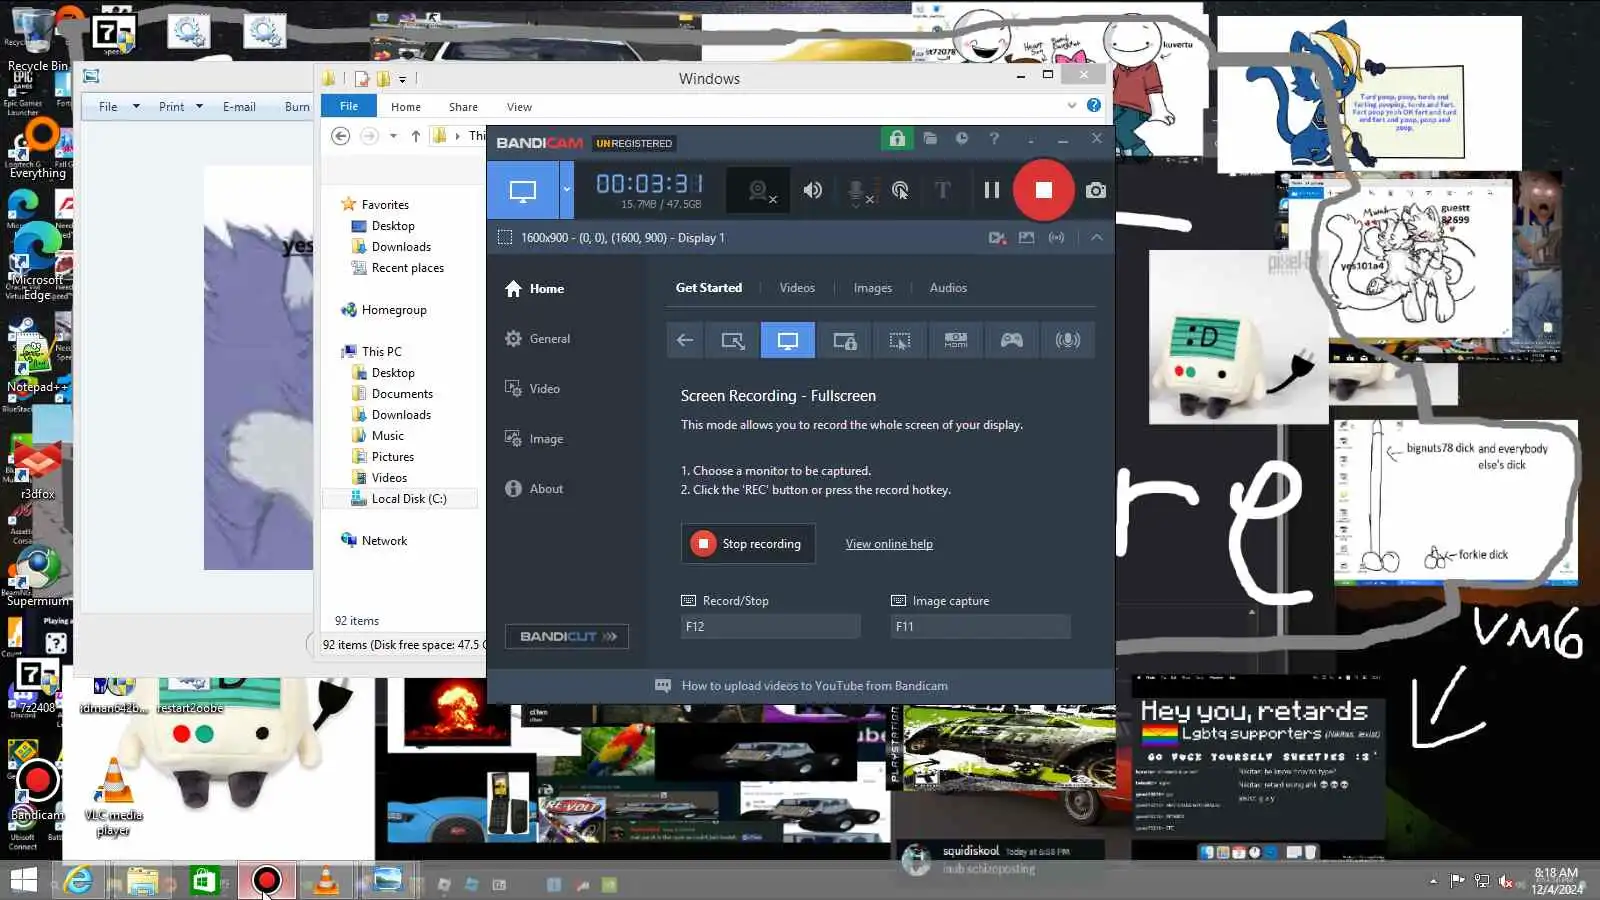Switch to the Videos tab

797,288
